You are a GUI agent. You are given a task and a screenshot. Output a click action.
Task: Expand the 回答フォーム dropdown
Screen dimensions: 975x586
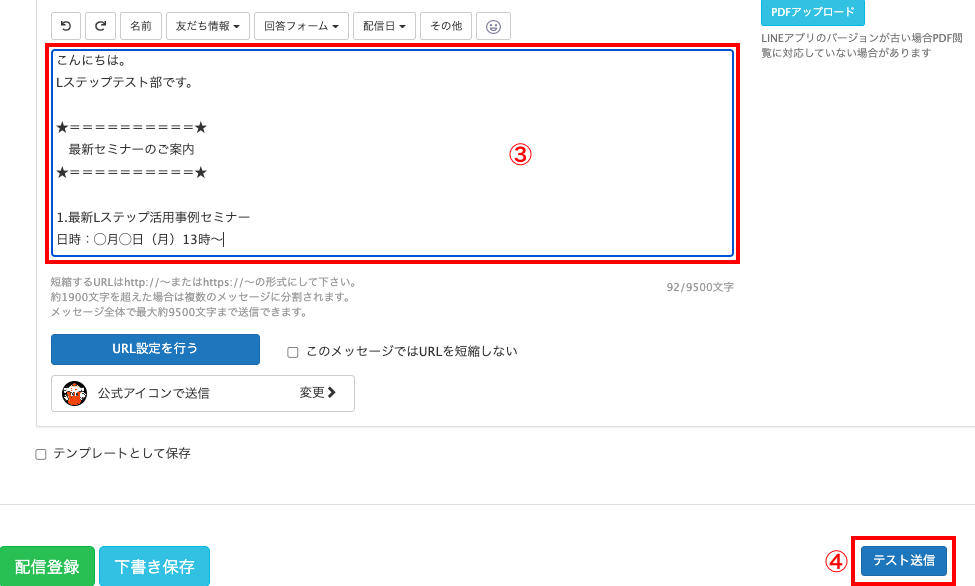point(299,25)
